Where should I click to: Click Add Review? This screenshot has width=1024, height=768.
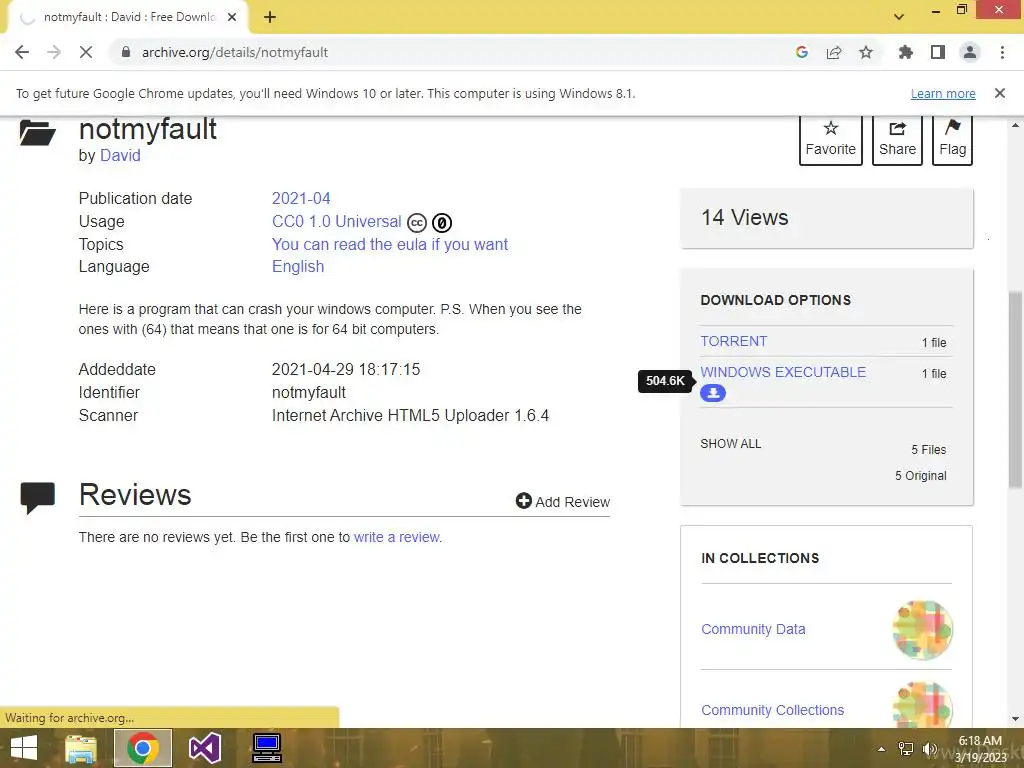563,502
